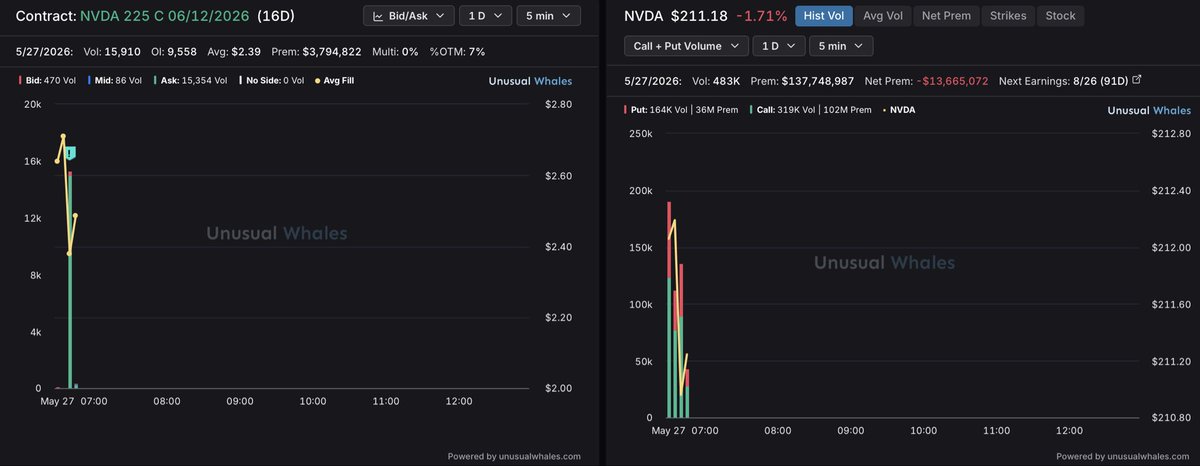
Task: Click Powered by unusualwhales.com under the contract chart
Action: coord(514,456)
